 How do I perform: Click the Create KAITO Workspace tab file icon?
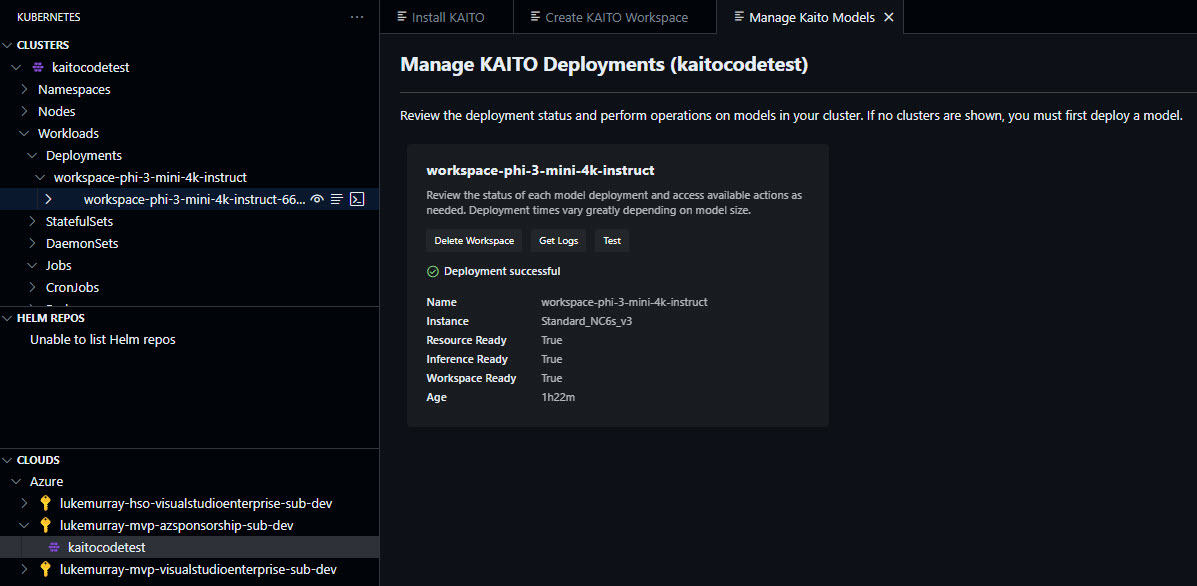tap(535, 17)
